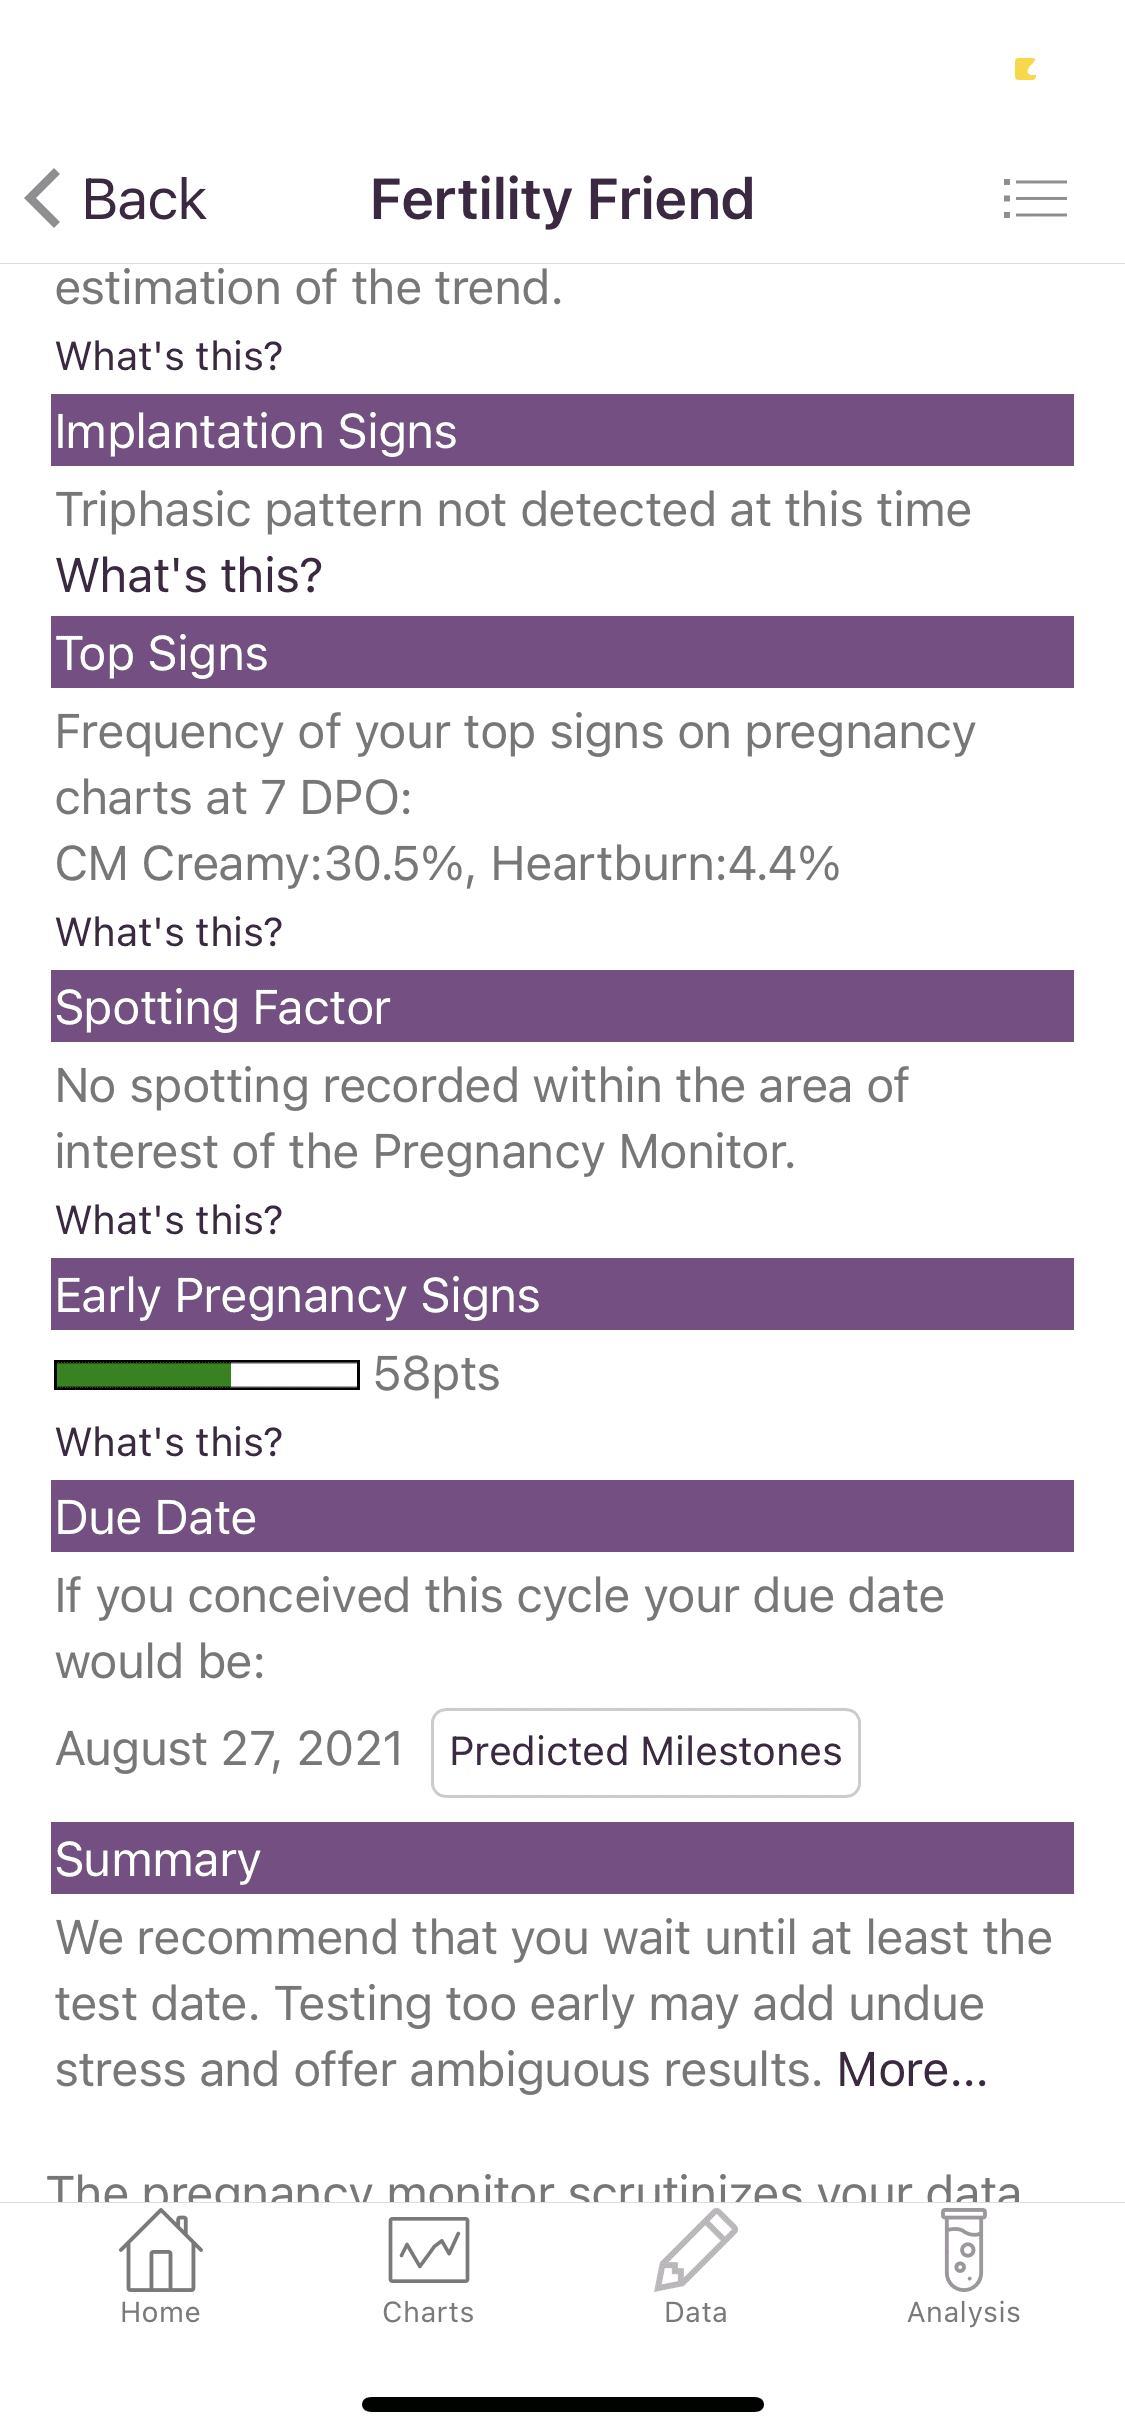Expand the More... link in Summary
Screen dimensions: 1125x2436
tap(912, 2070)
